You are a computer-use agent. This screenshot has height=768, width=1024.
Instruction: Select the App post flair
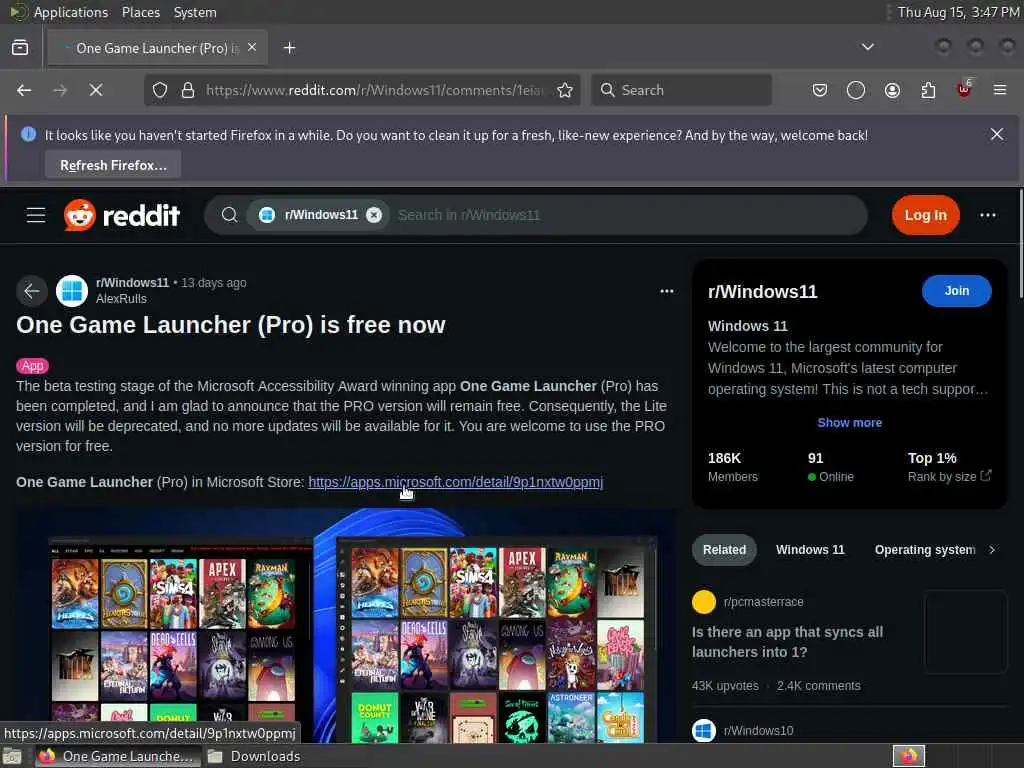point(33,366)
